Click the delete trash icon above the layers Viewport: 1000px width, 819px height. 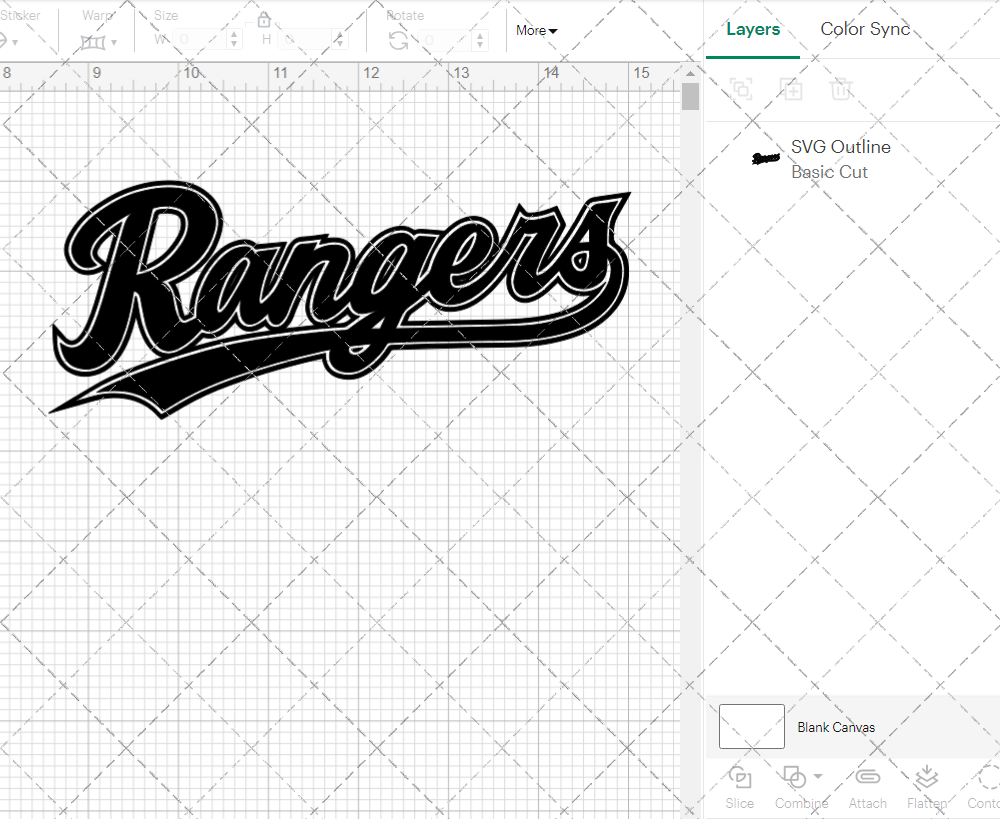[841, 89]
